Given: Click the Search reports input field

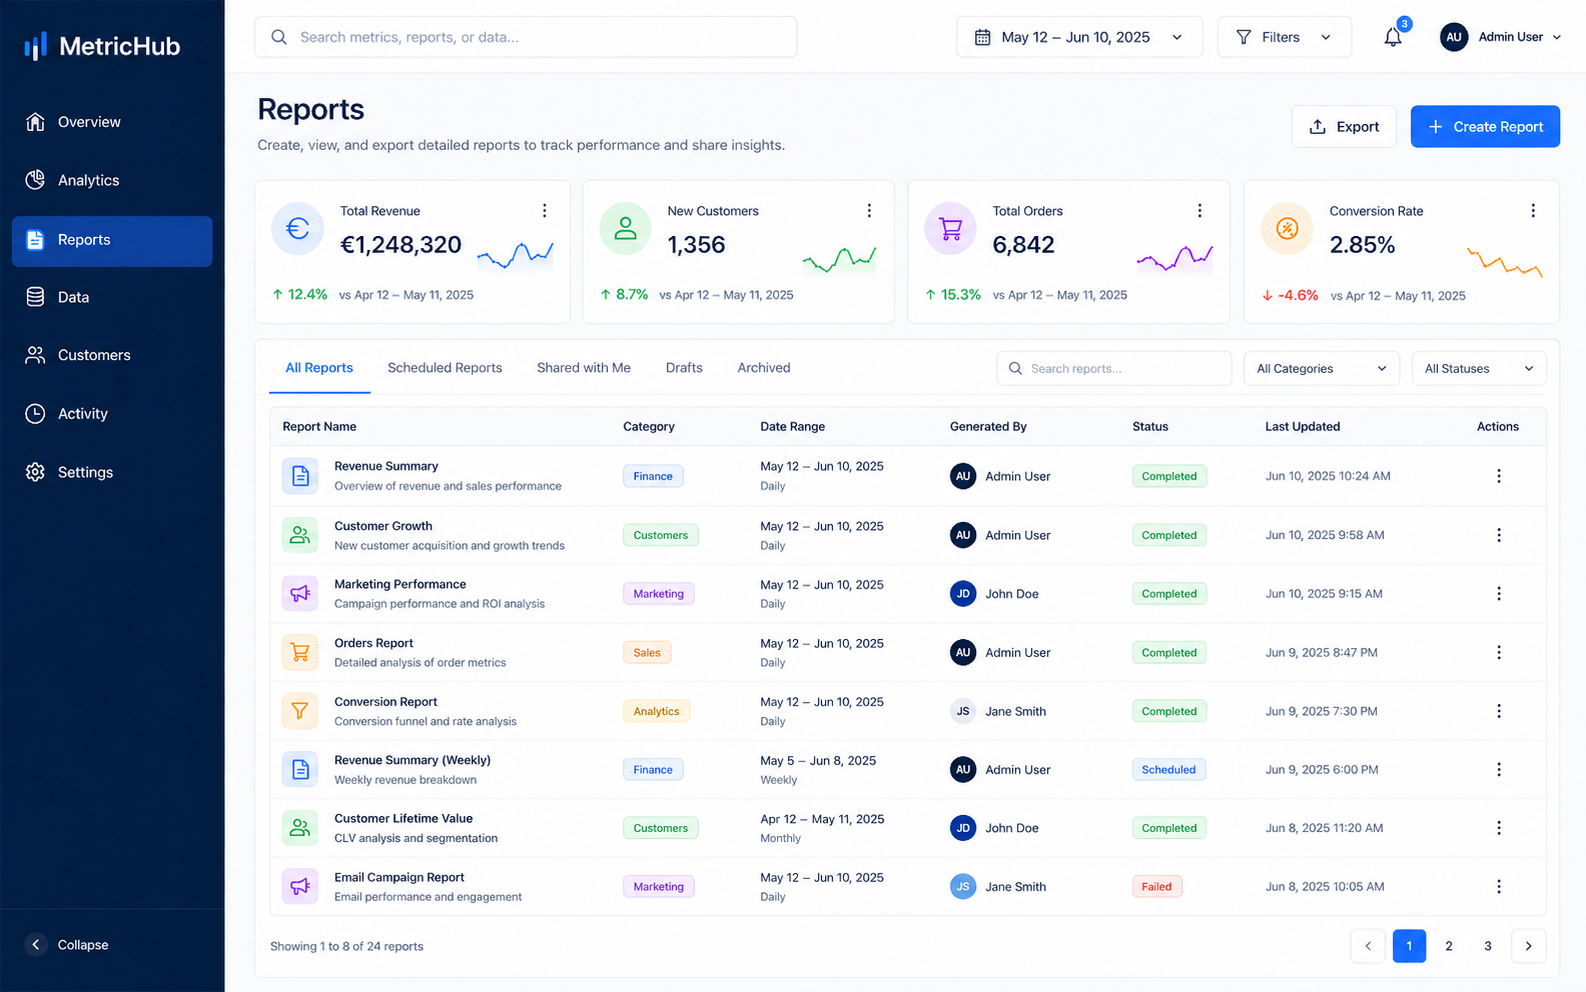Looking at the screenshot, I should [x=1114, y=369].
